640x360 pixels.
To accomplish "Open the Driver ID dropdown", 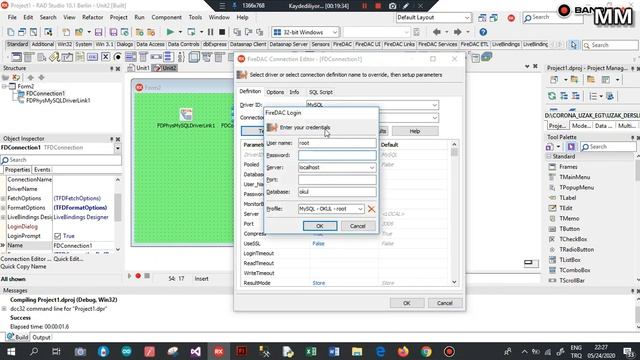I will [x=434, y=105].
